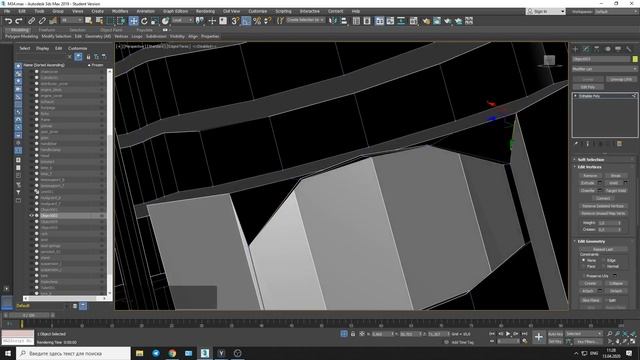Click the object color swatch
Screen dimensions: 640x360
[x=635, y=59]
